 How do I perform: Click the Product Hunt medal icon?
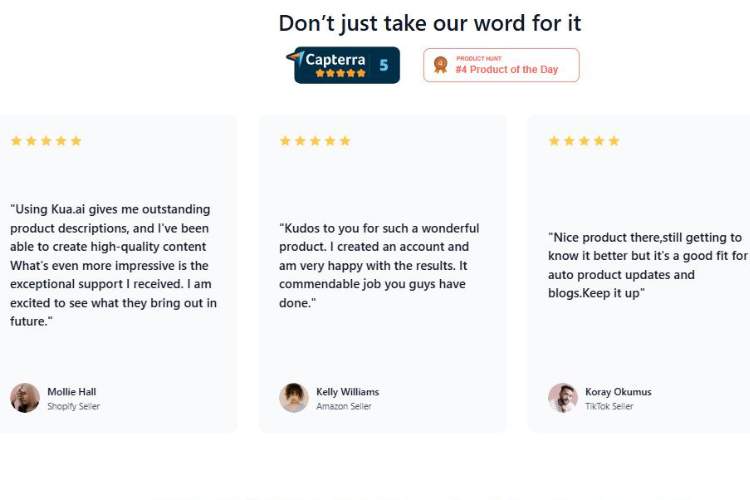(440, 65)
